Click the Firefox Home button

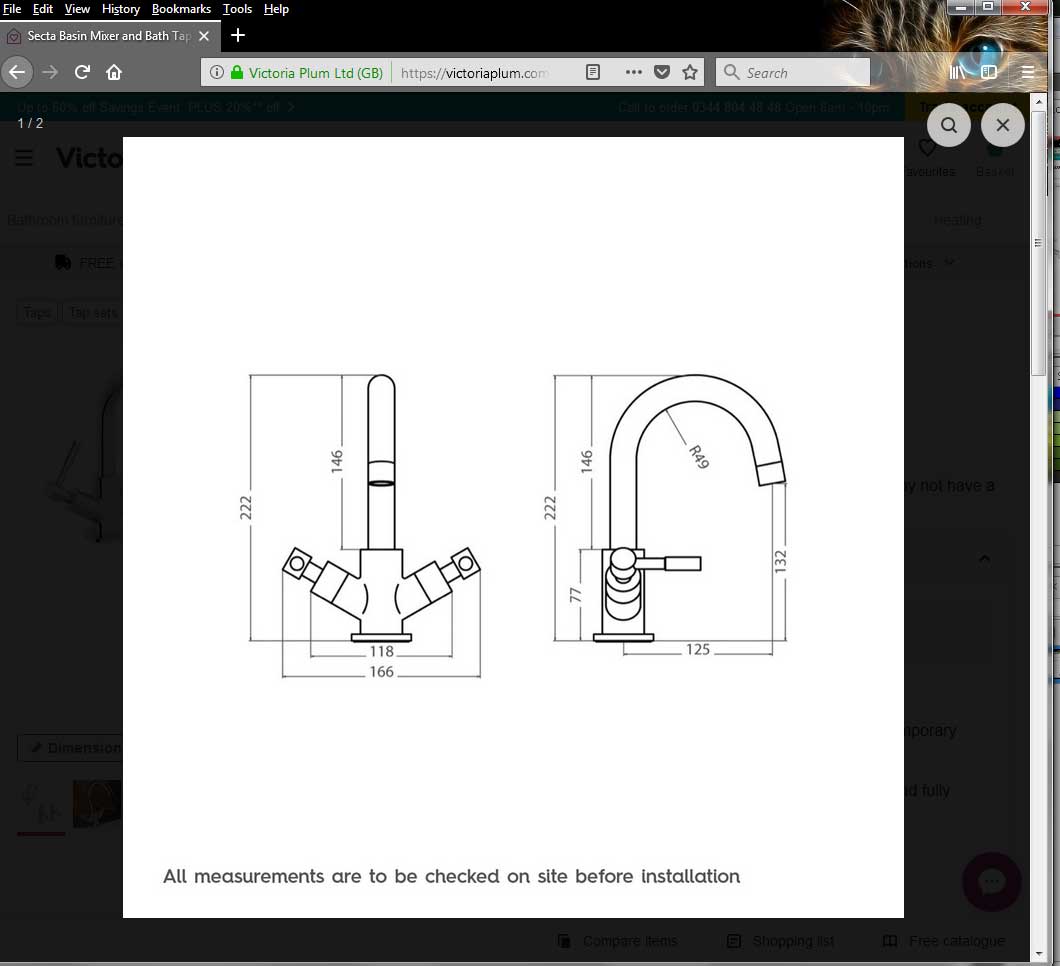click(x=114, y=72)
